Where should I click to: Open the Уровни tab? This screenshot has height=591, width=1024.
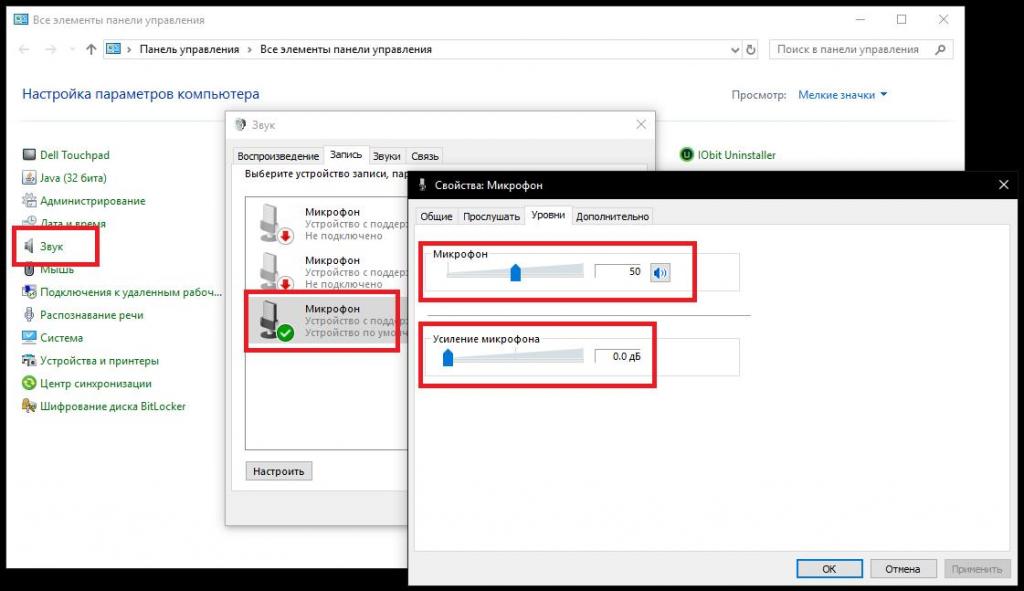pyautogui.click(x=548, y=215)
